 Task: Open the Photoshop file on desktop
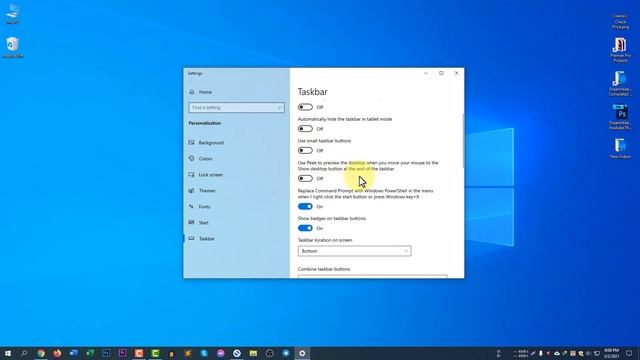tap(620, 117)
